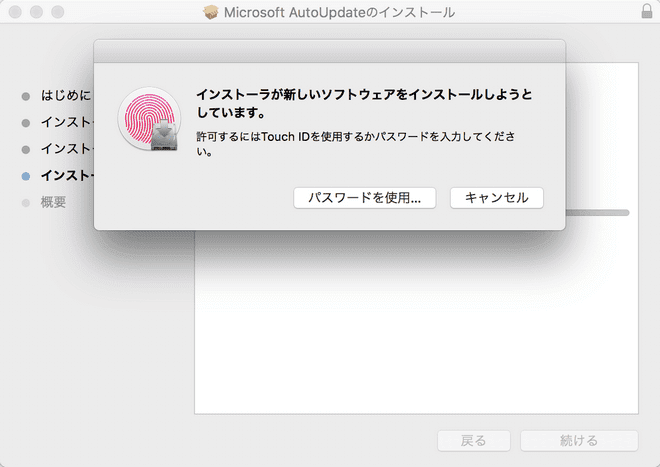Click the パスワードを使用... button
The width and height of the screenshot is (660, 467).
click(365, 198)
